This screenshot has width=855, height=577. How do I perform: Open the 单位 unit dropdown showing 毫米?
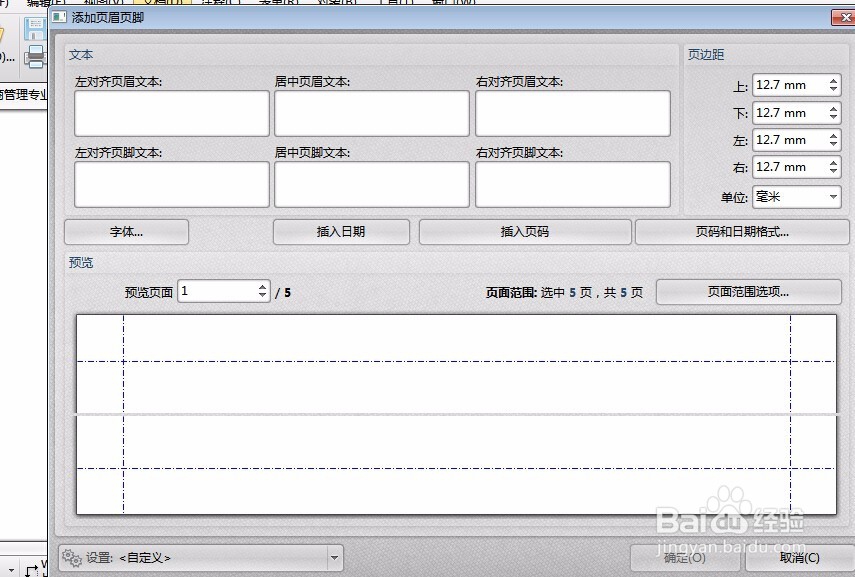tap(834, 197)
